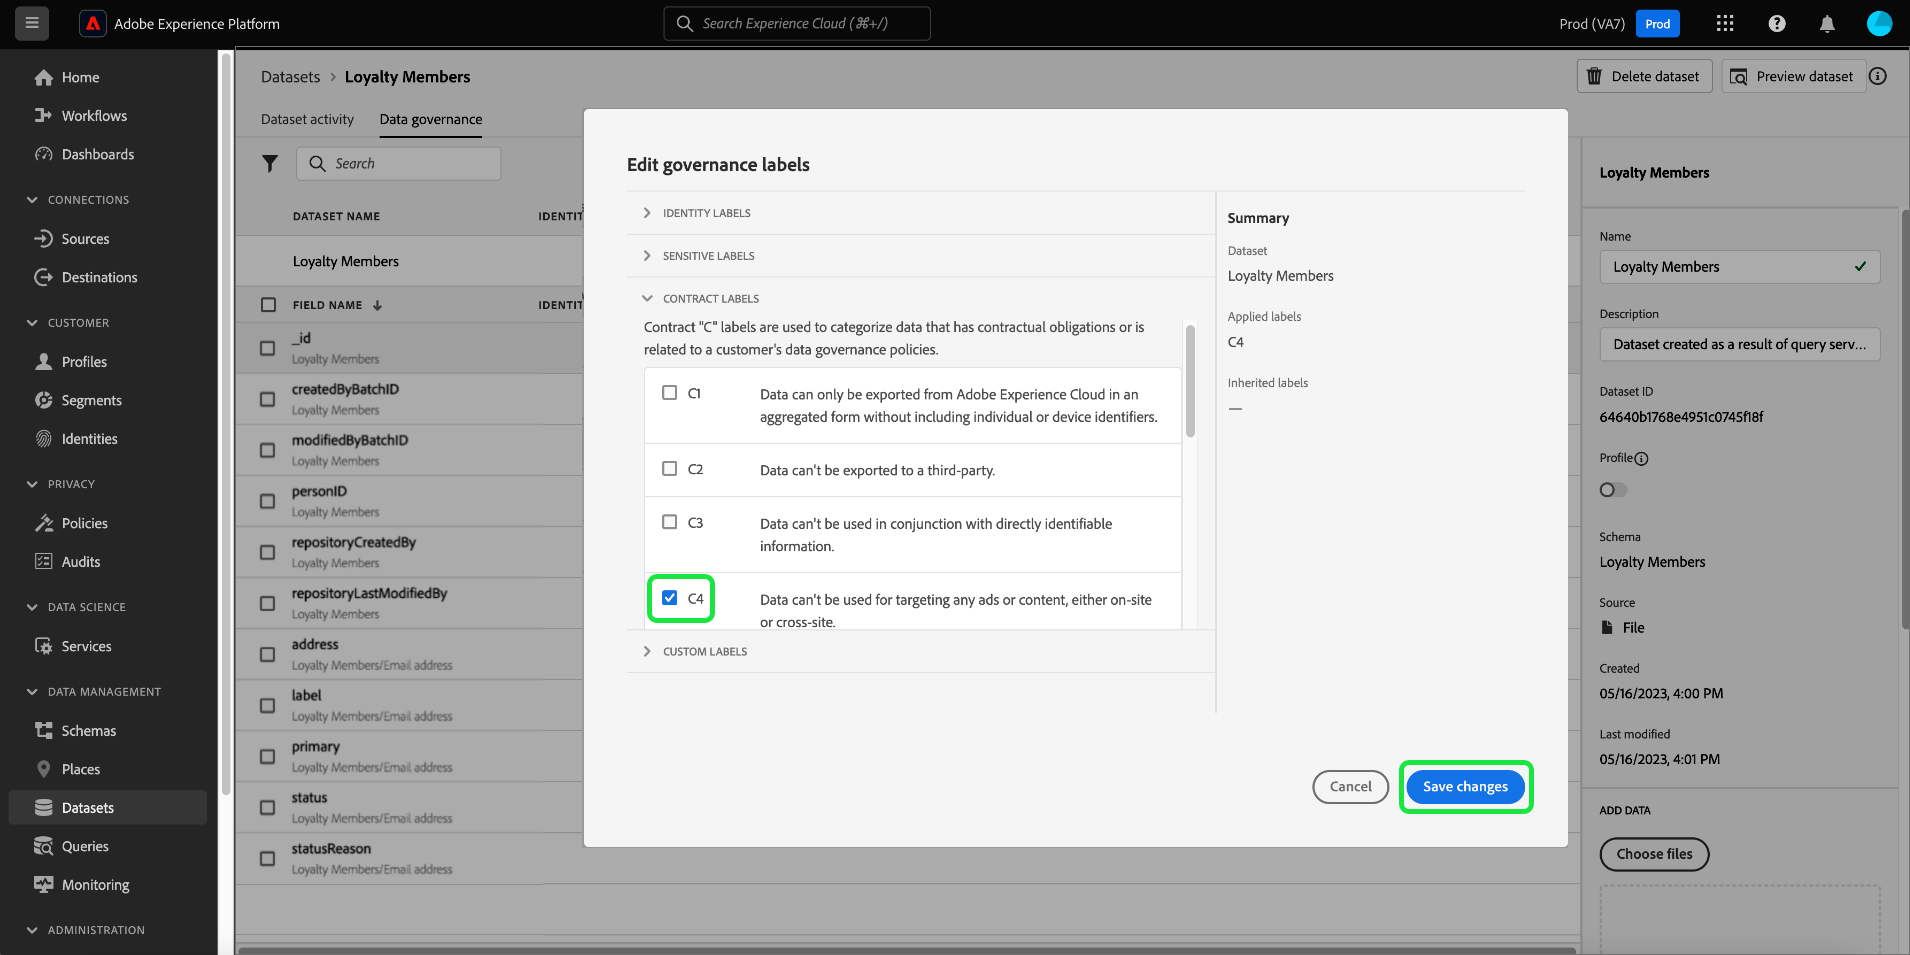
Task: Toggle the Profile switch
Action: point(1613,490)
